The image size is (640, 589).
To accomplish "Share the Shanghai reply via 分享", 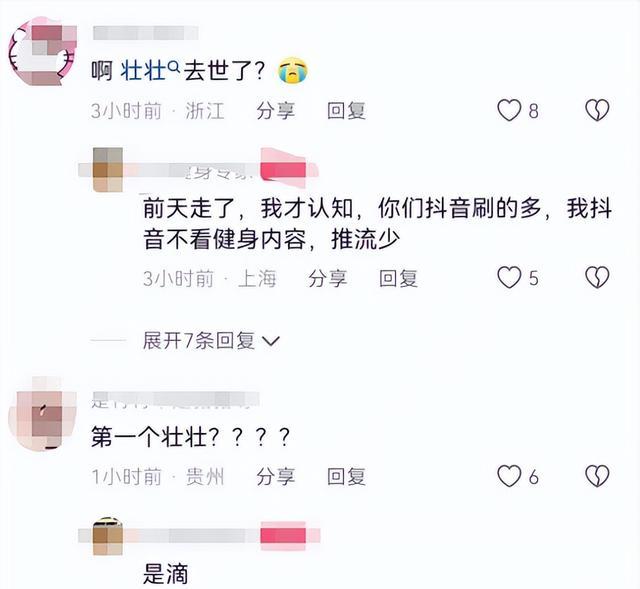I will 327,278.
